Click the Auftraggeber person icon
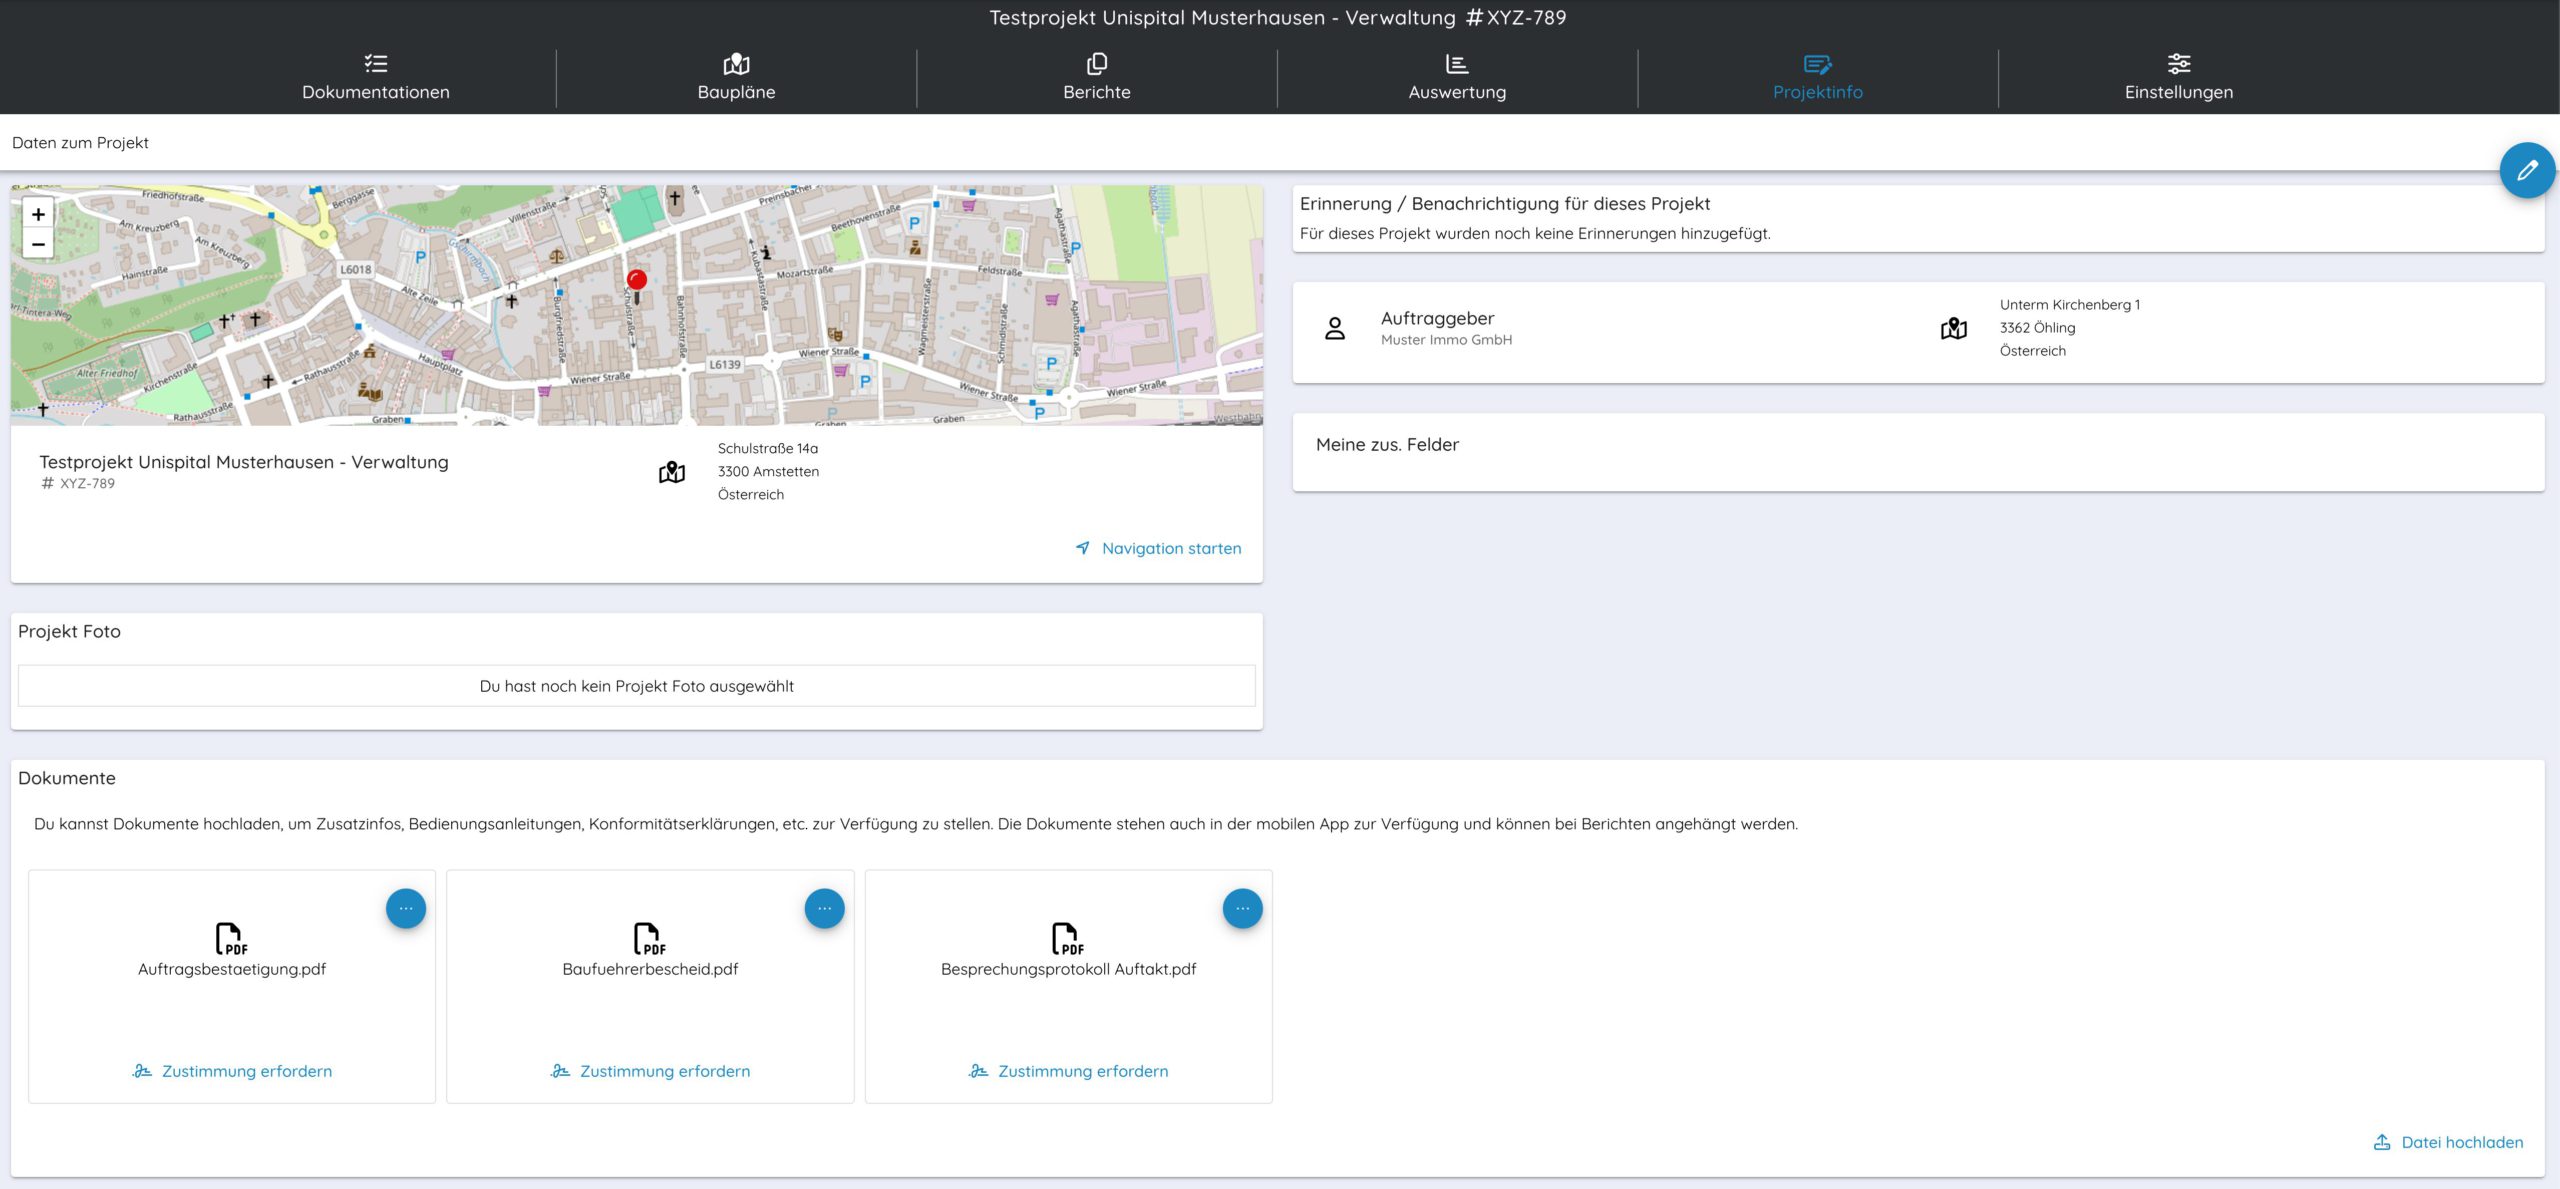 (1335, 328)
